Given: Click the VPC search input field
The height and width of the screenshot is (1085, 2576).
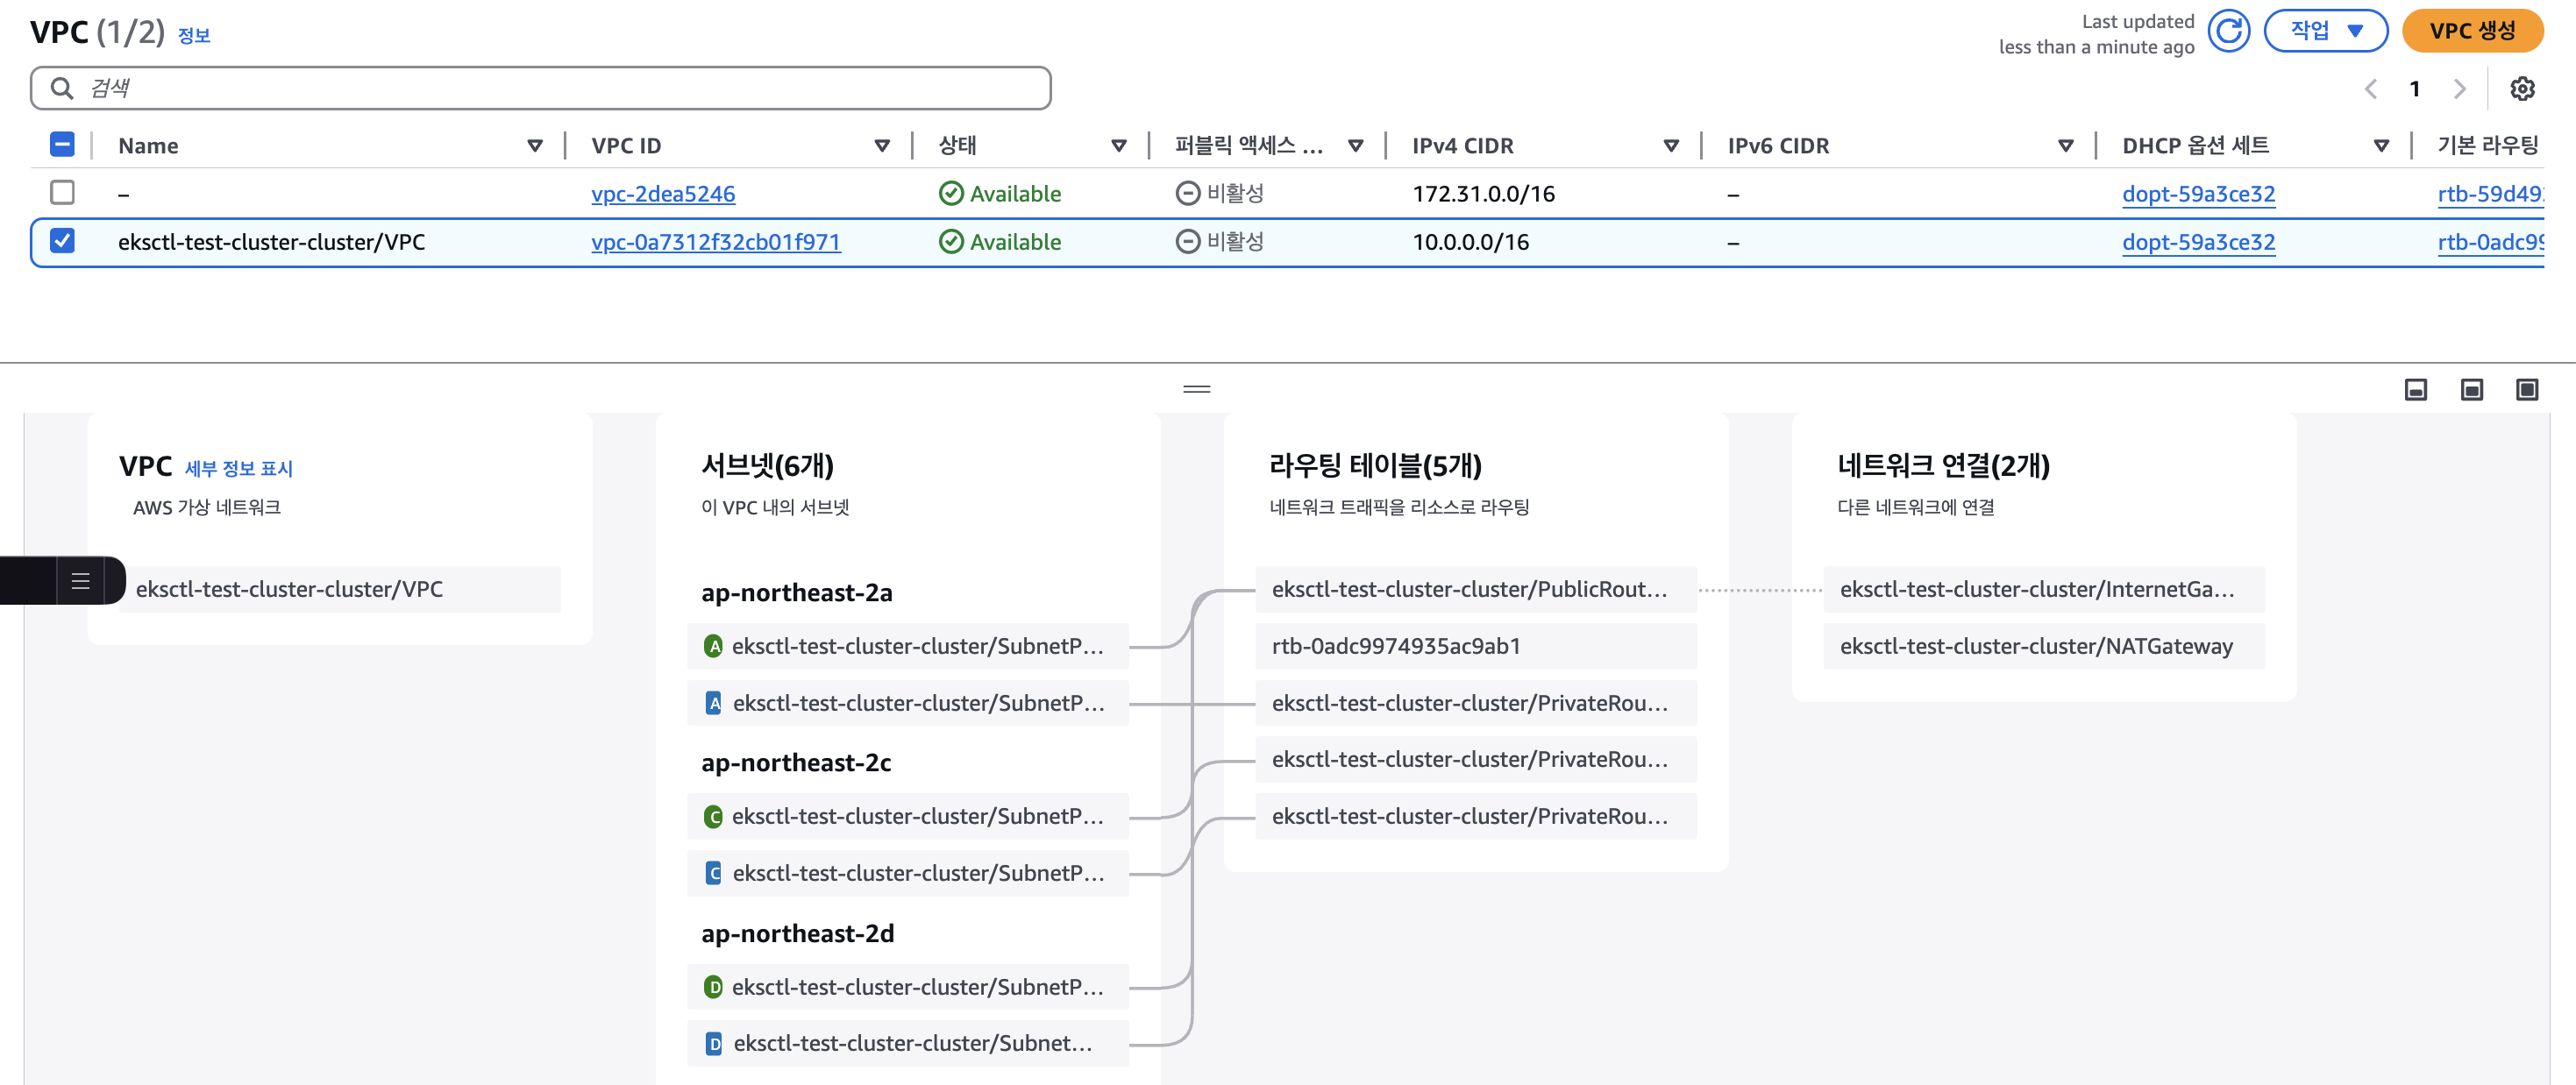Looking at the screenshot, I should (540, 89).
